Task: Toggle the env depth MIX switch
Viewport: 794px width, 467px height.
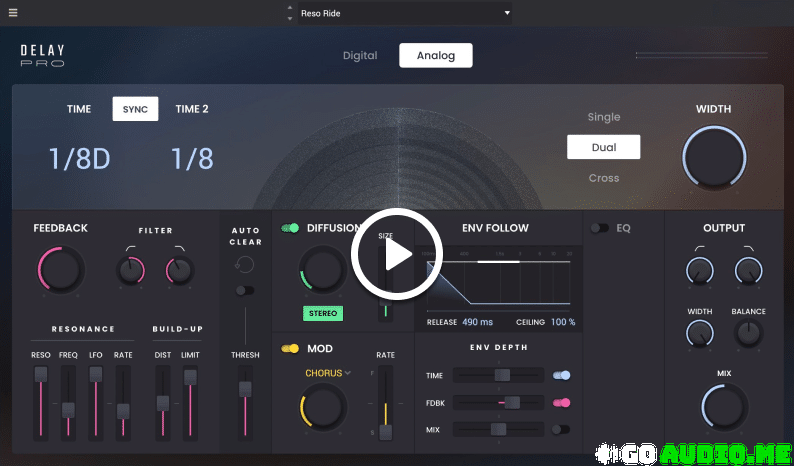Action: (561, 430)
